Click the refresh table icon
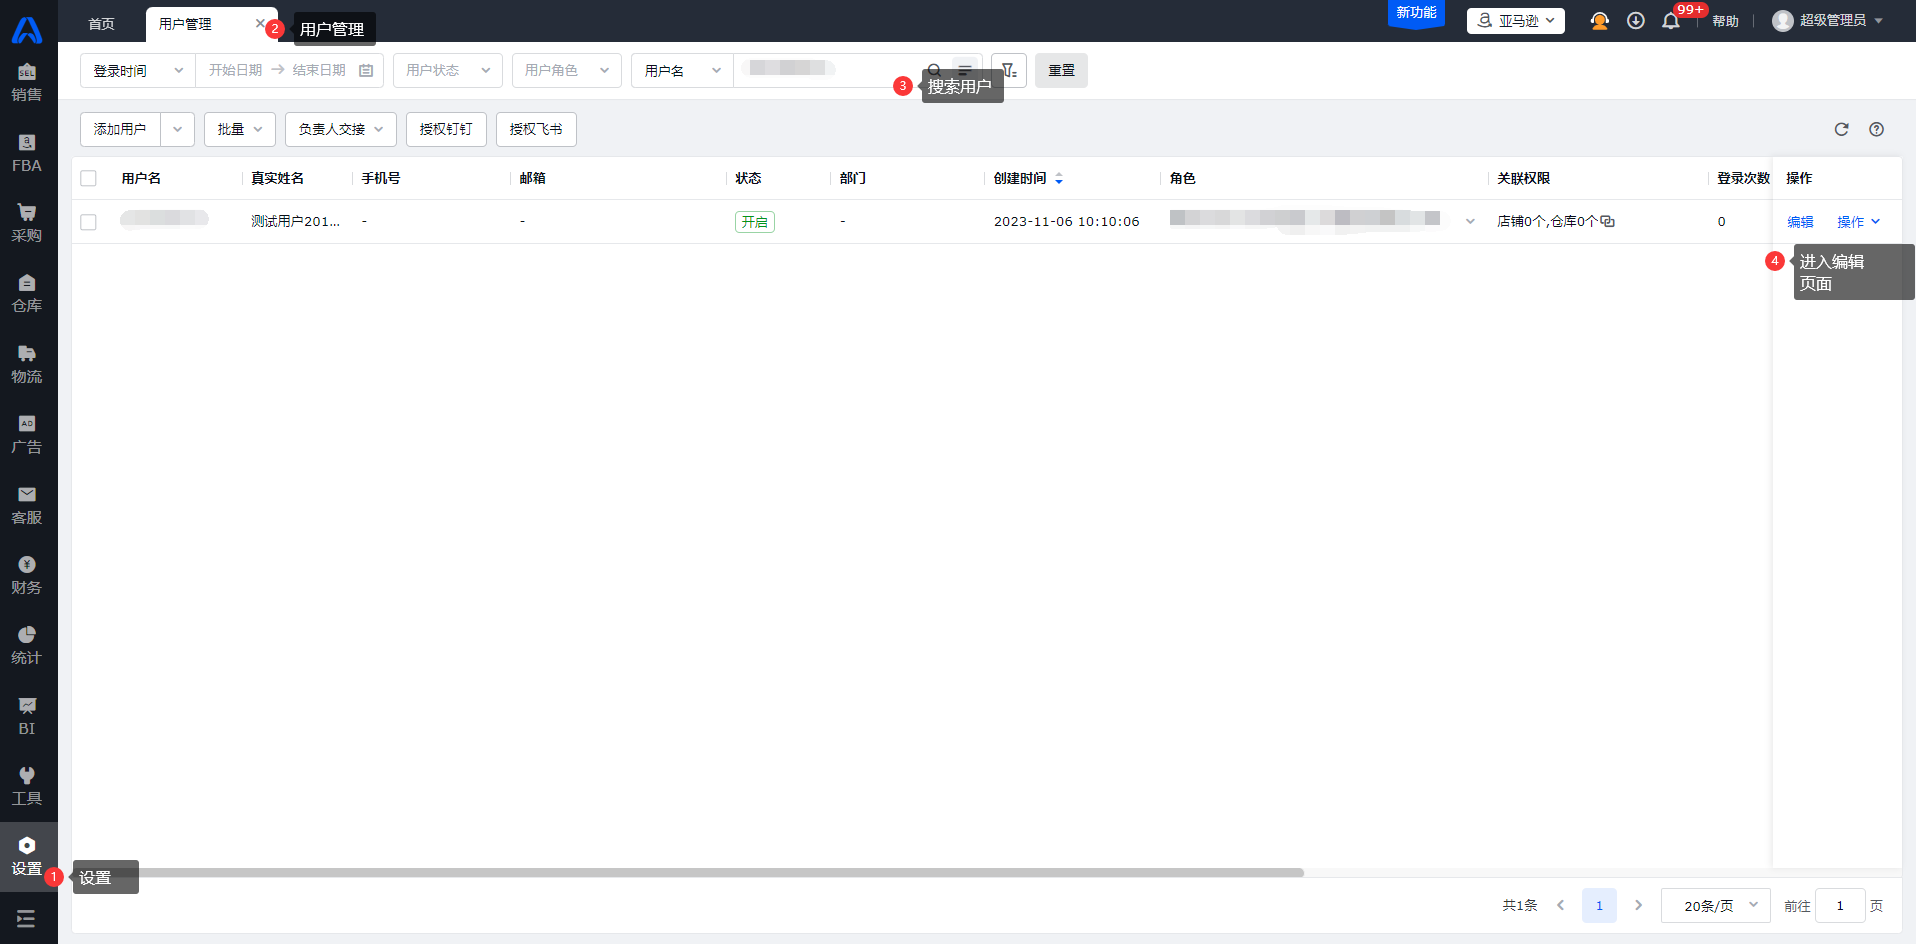 tap(1841, 129)
